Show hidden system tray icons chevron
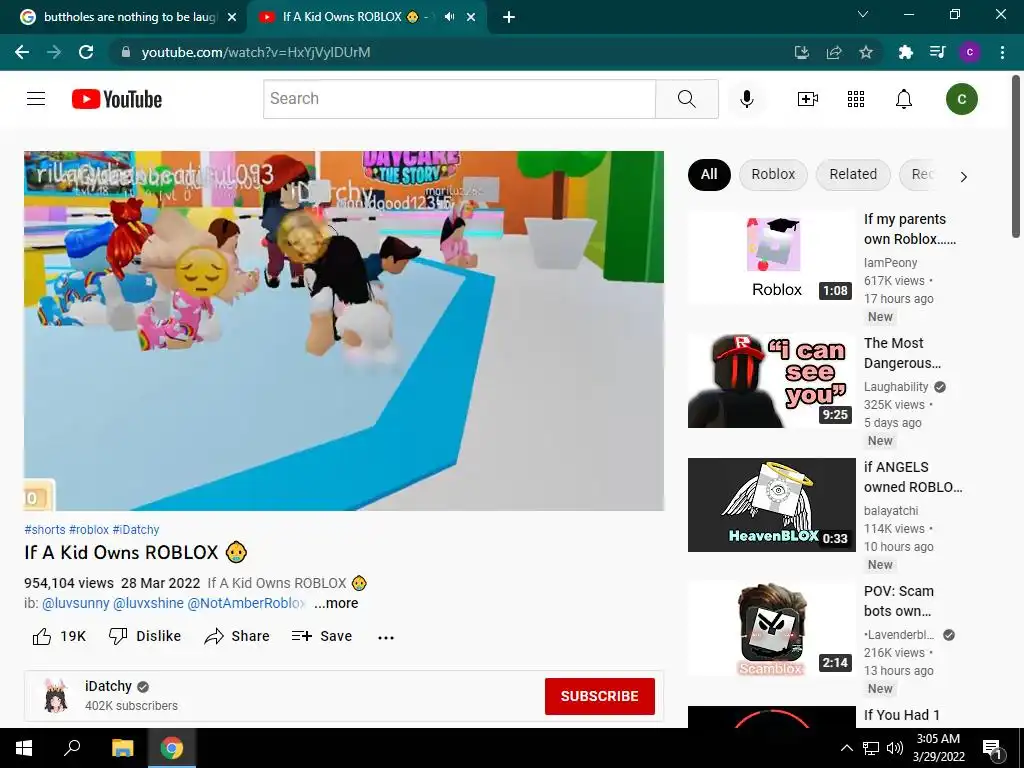 [846, 748]
